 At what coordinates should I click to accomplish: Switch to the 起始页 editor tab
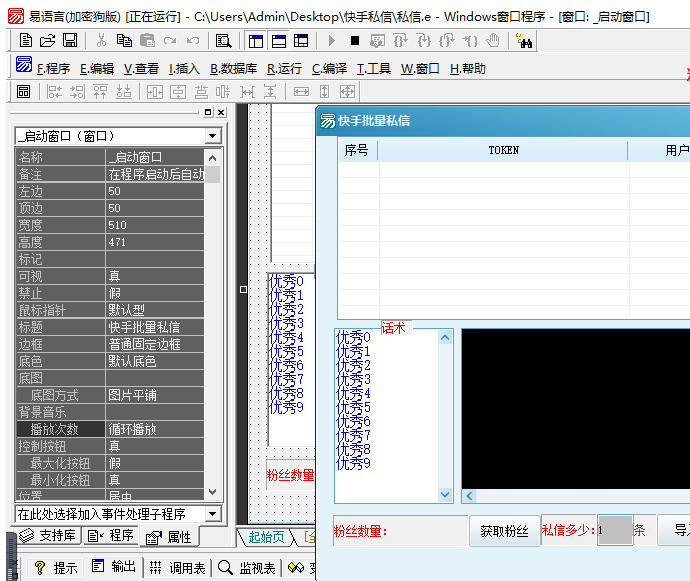[x=266, y=537]
